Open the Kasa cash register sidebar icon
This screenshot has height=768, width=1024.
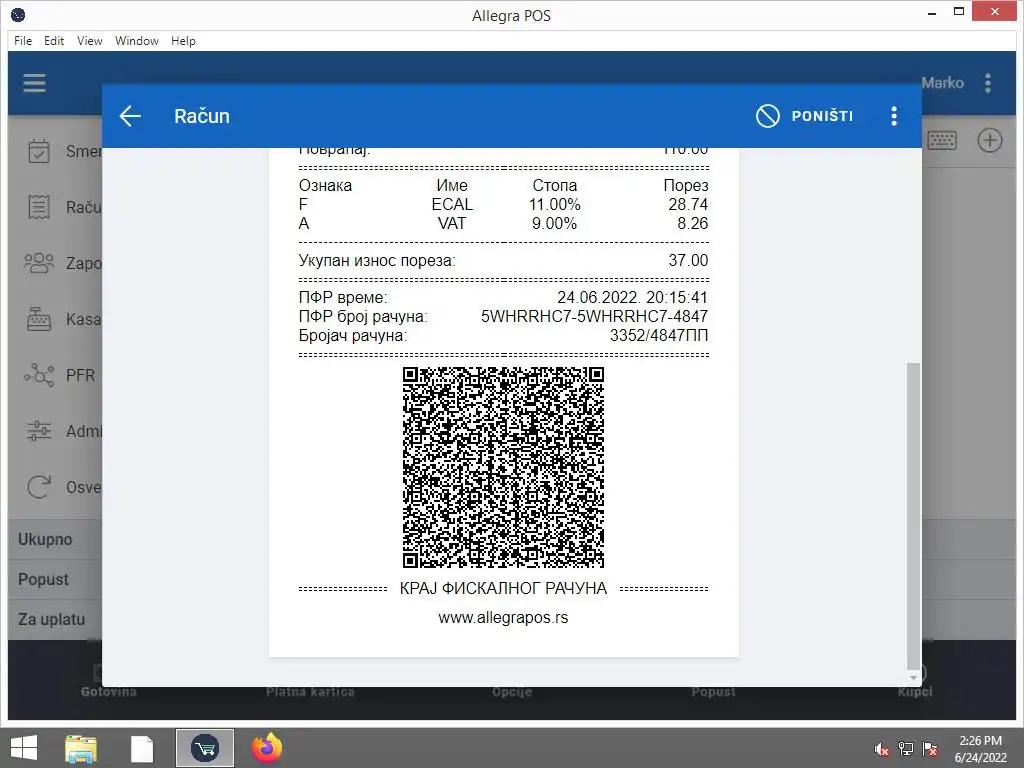39,319
